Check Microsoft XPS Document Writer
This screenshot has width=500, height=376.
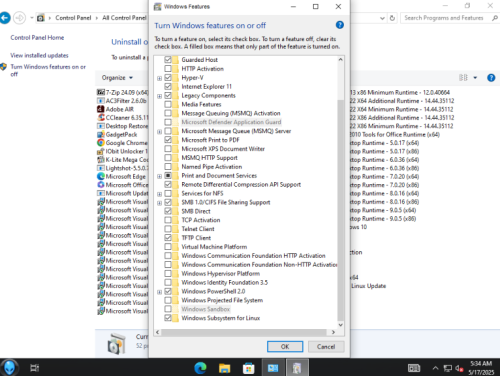coord(168,149)
